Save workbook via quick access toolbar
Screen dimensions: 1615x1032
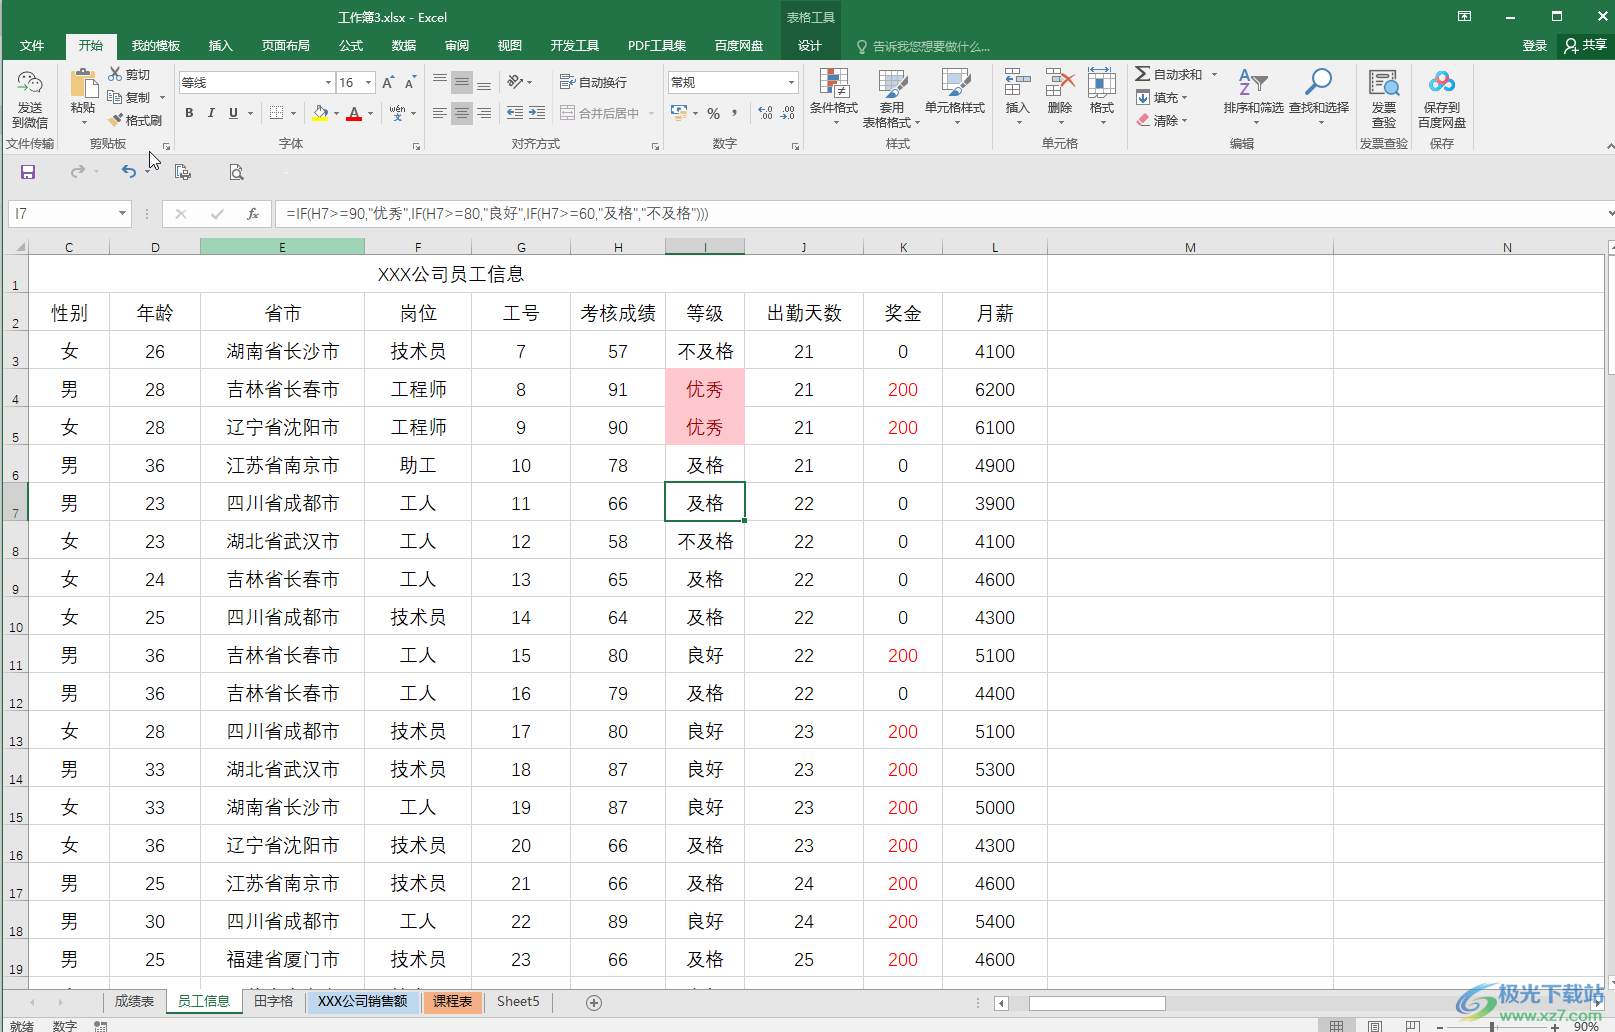coord(28,172)
